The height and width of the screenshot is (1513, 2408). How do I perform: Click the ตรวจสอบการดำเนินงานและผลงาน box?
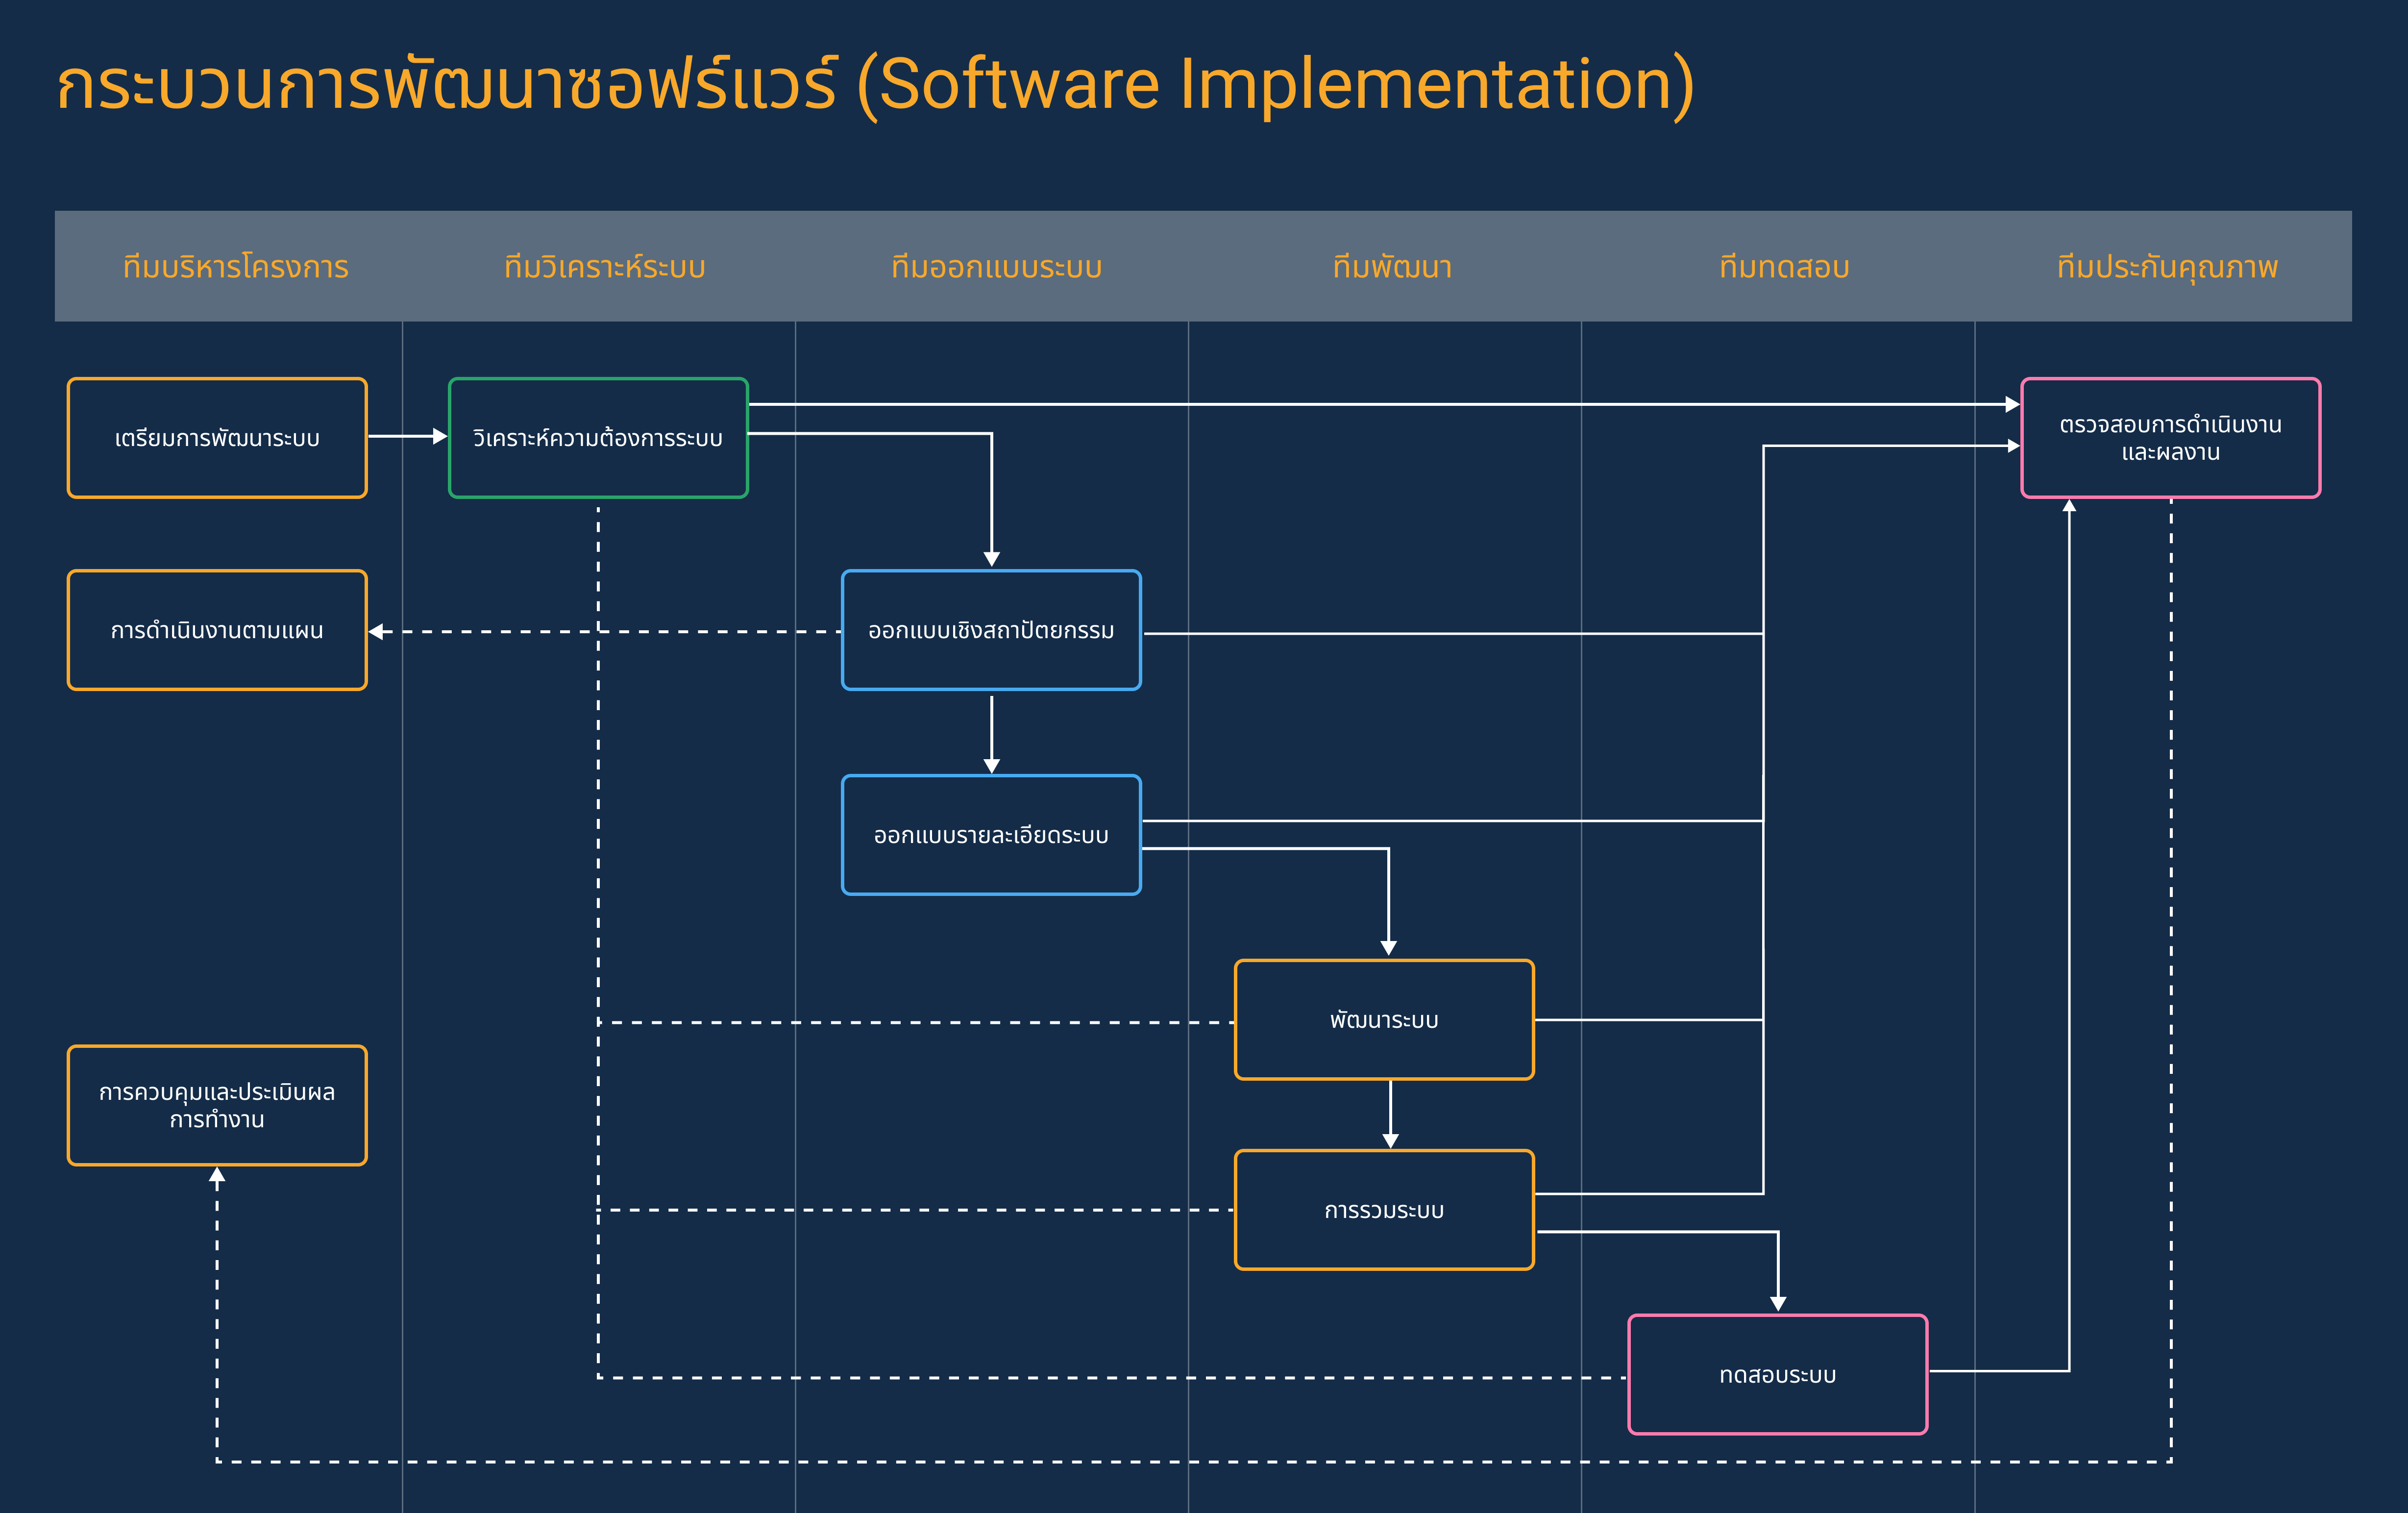[x=2170, y=438]
